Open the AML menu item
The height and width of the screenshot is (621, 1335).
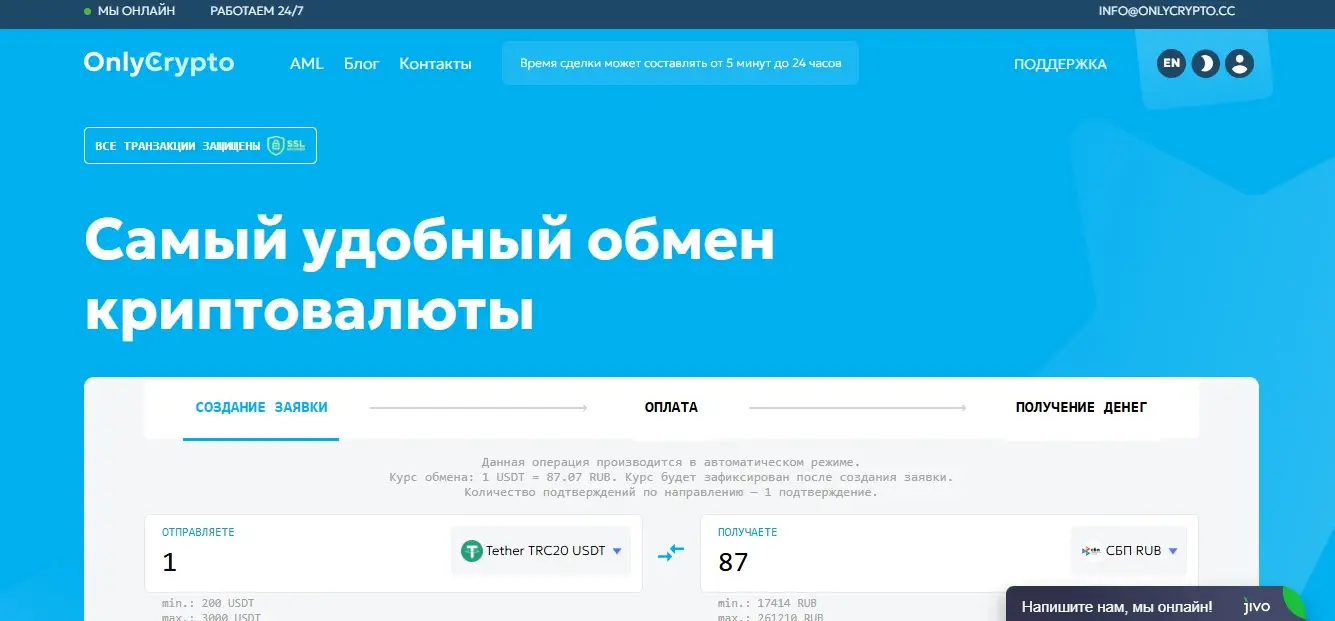tap(307, 63)
